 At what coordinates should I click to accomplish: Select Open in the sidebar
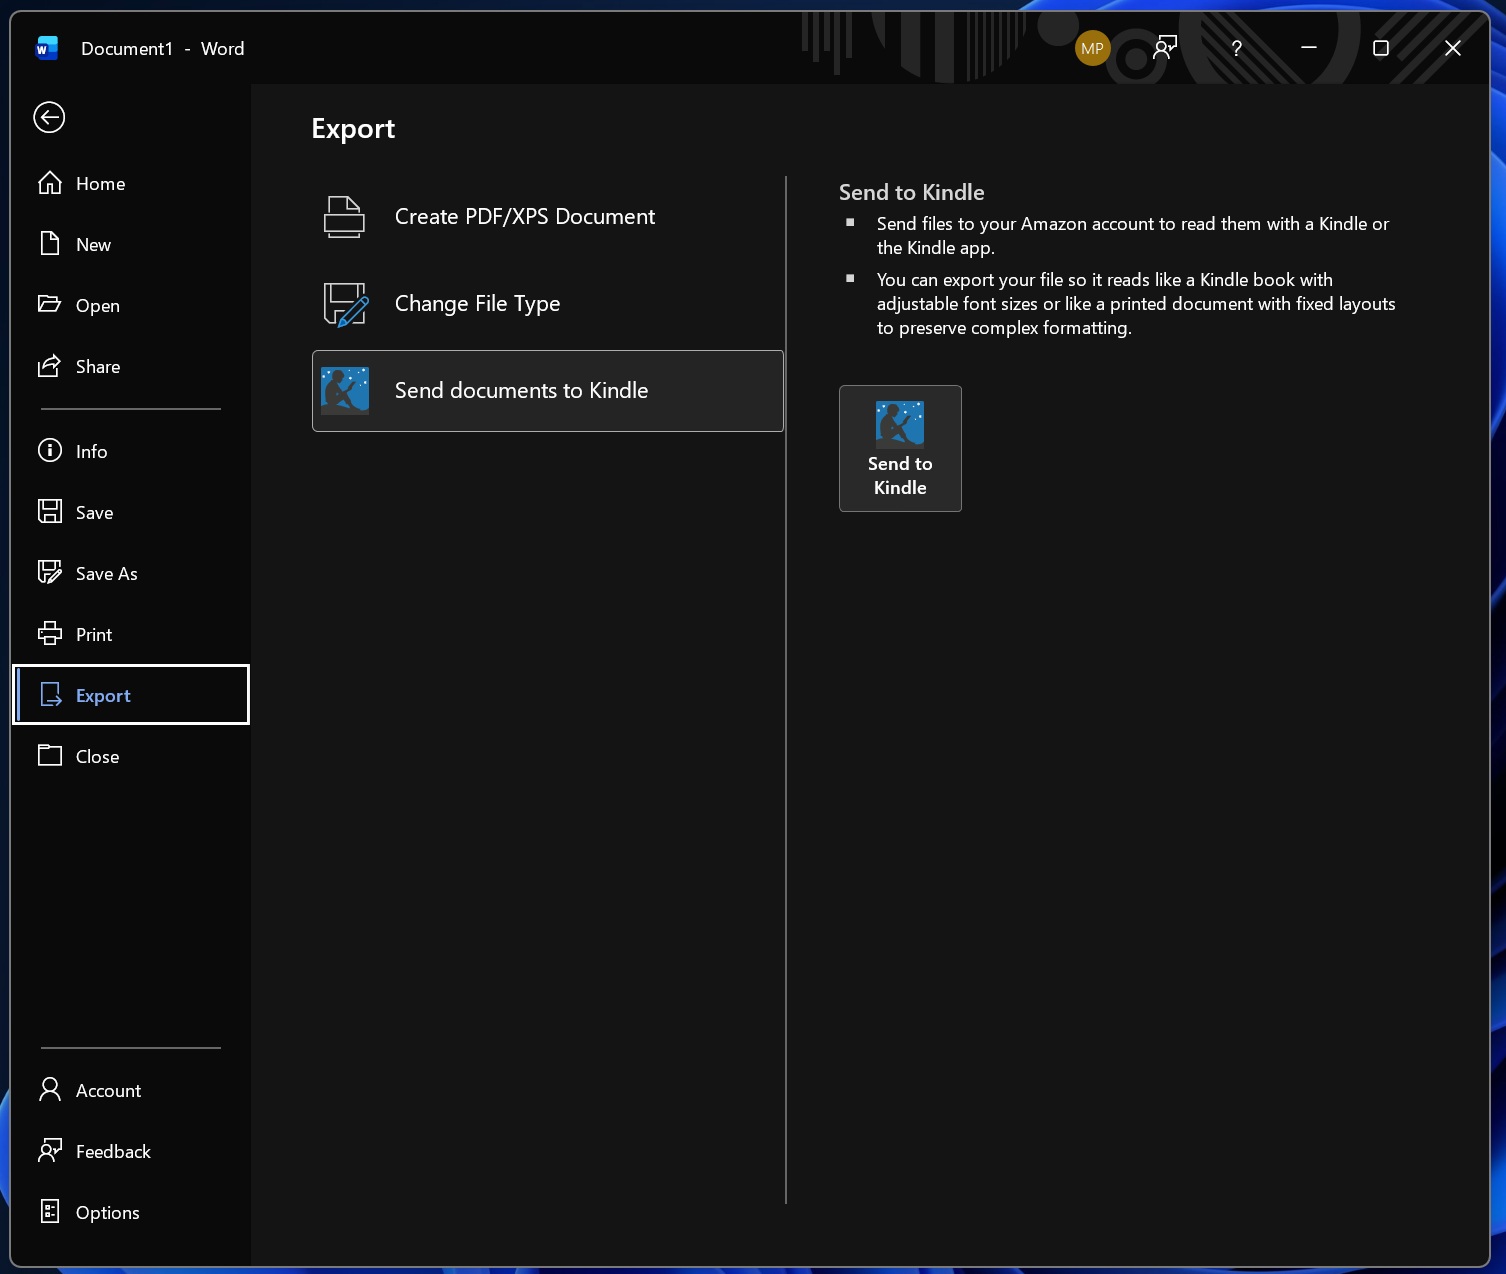pyautogui.click(x=131, y=305)
